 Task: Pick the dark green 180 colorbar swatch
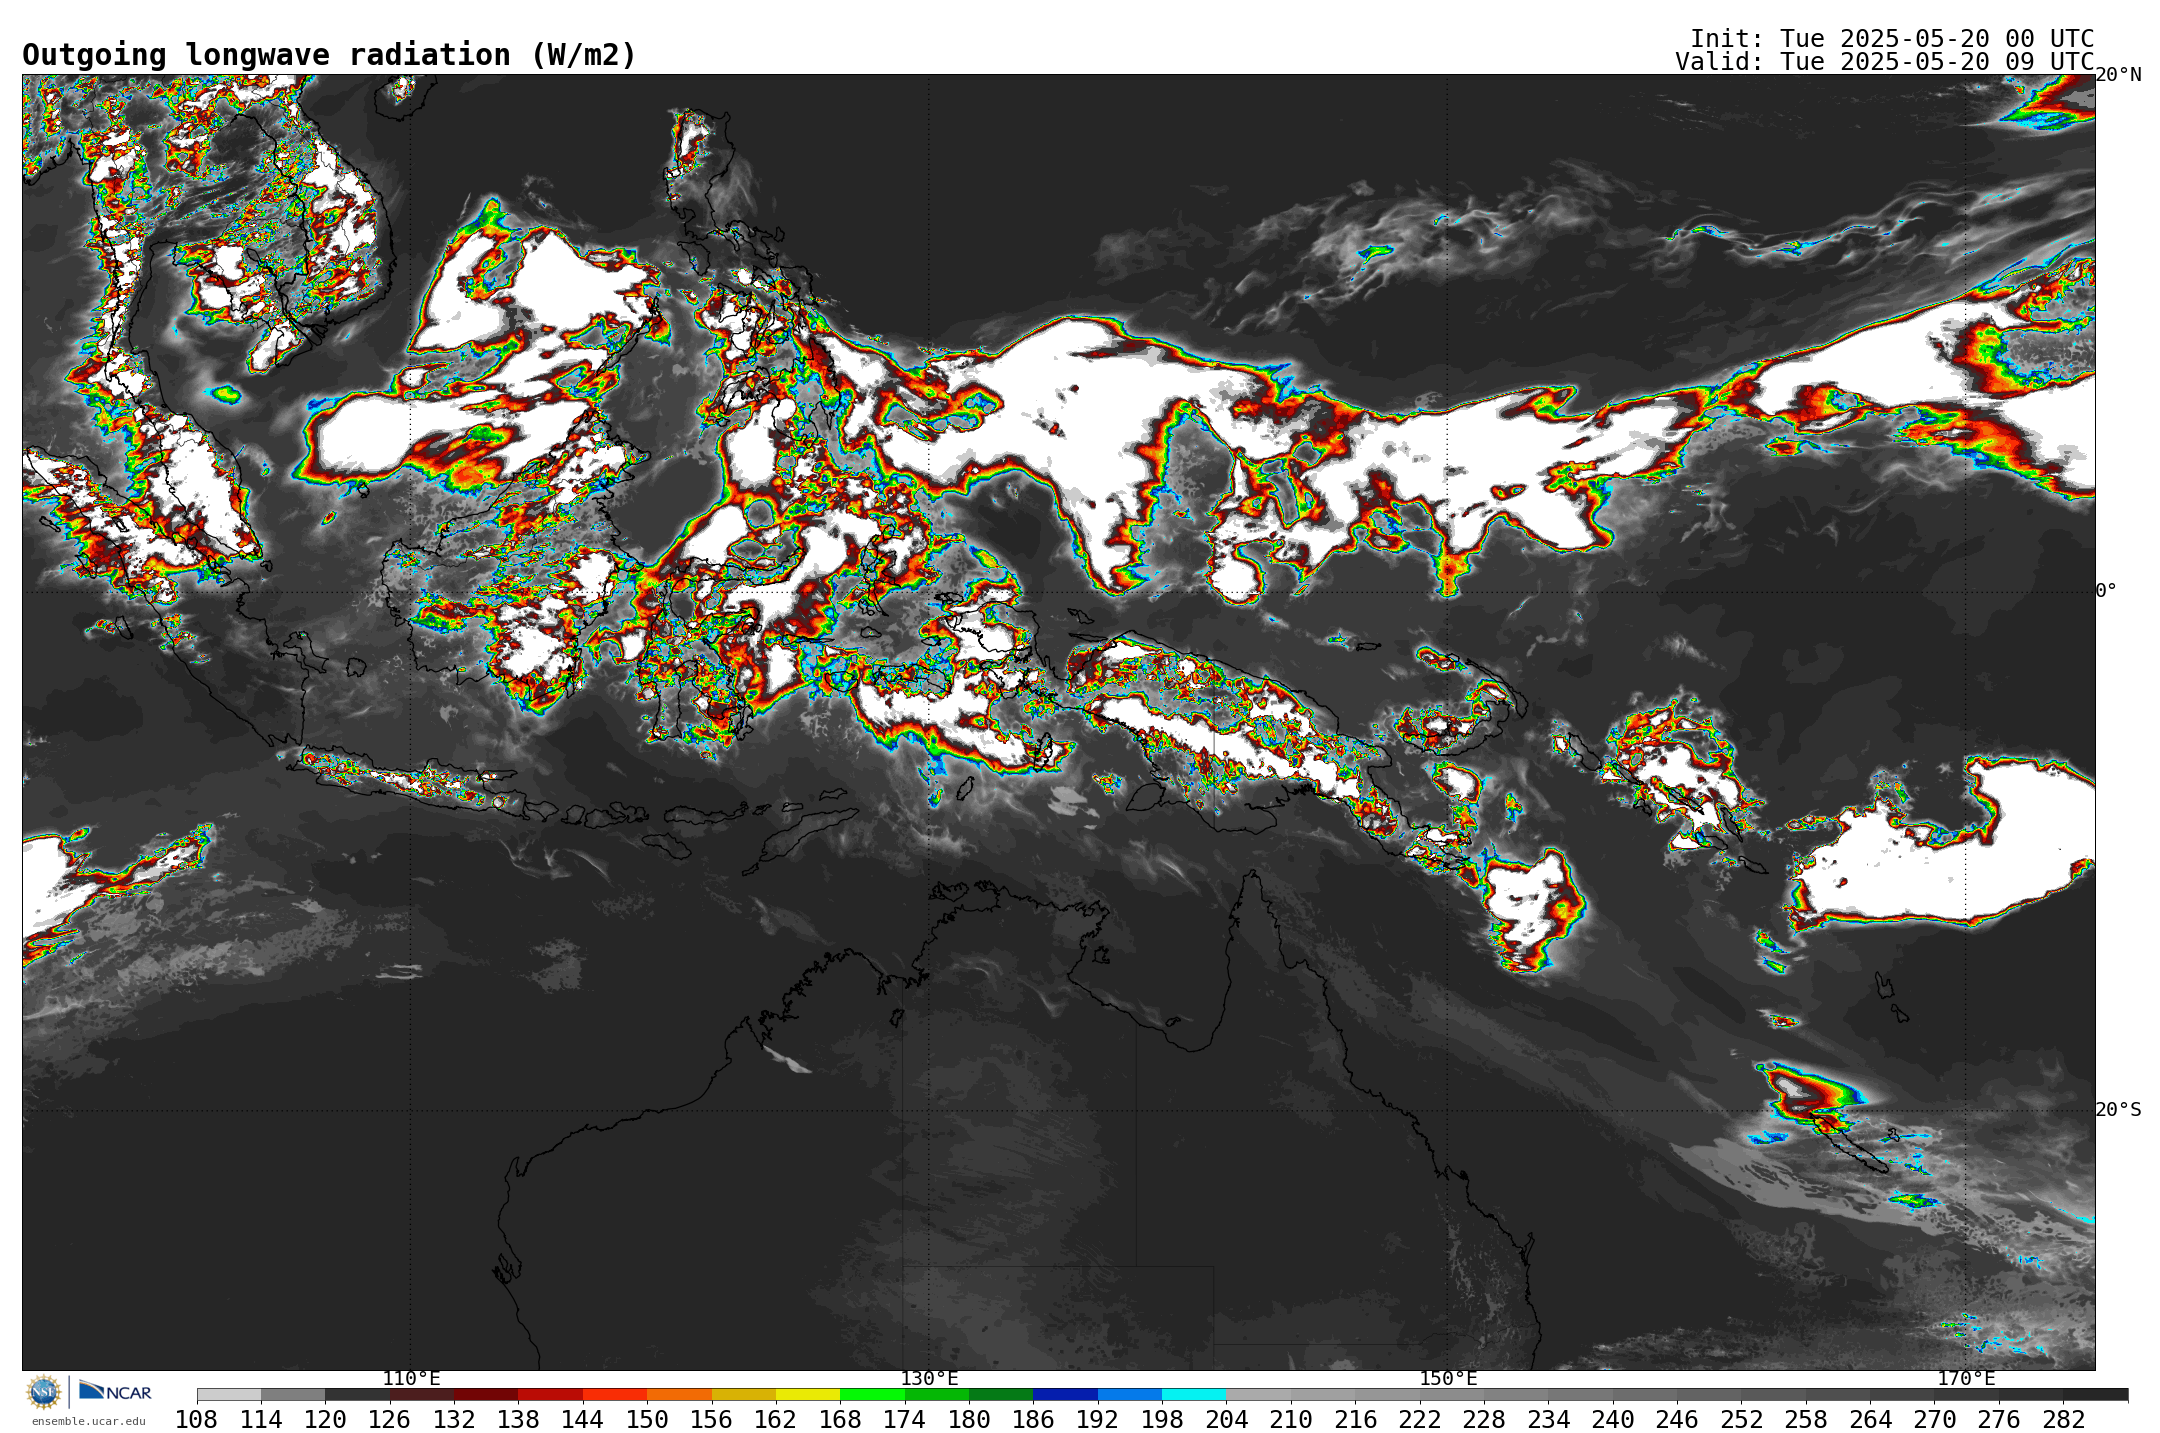(1001, 1394)
